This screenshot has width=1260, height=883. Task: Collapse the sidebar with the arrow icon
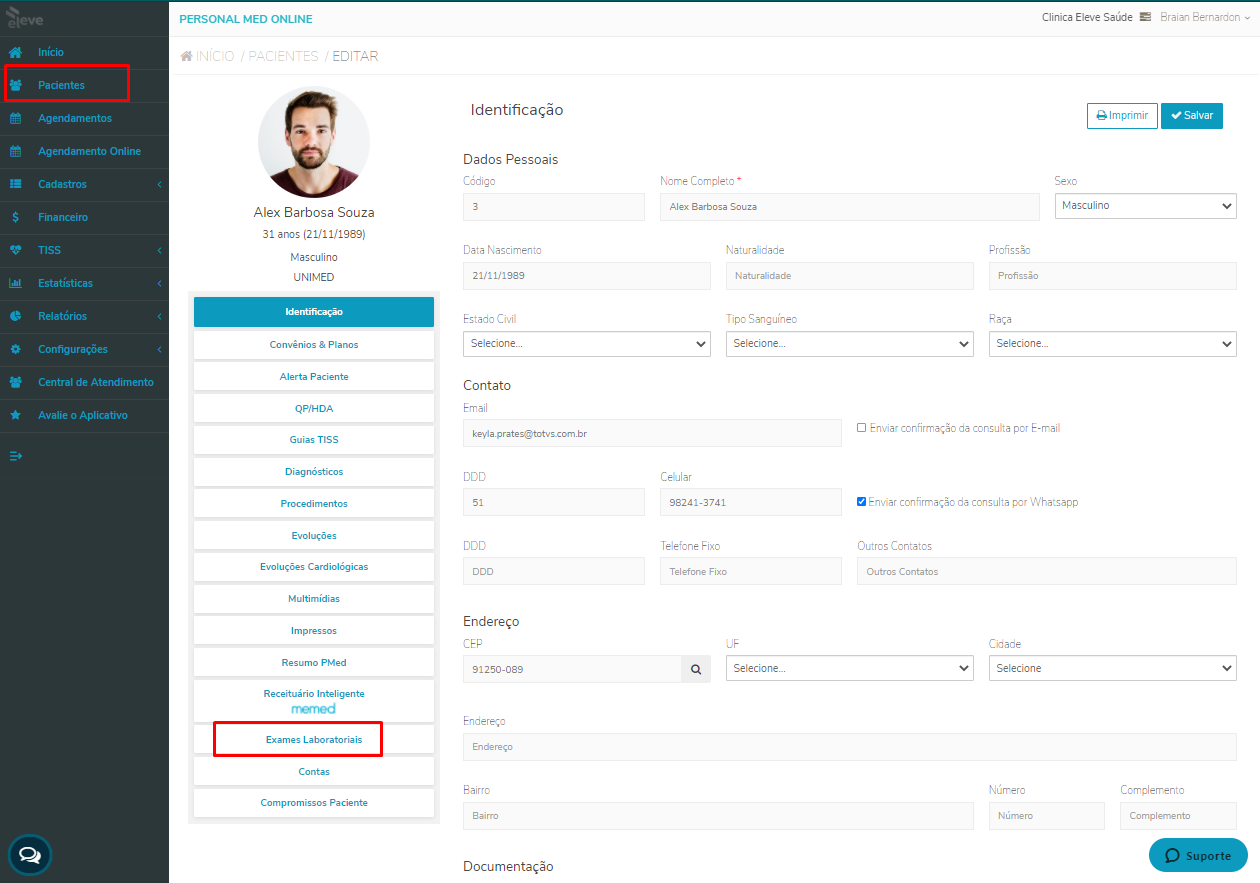coord(16,456)
